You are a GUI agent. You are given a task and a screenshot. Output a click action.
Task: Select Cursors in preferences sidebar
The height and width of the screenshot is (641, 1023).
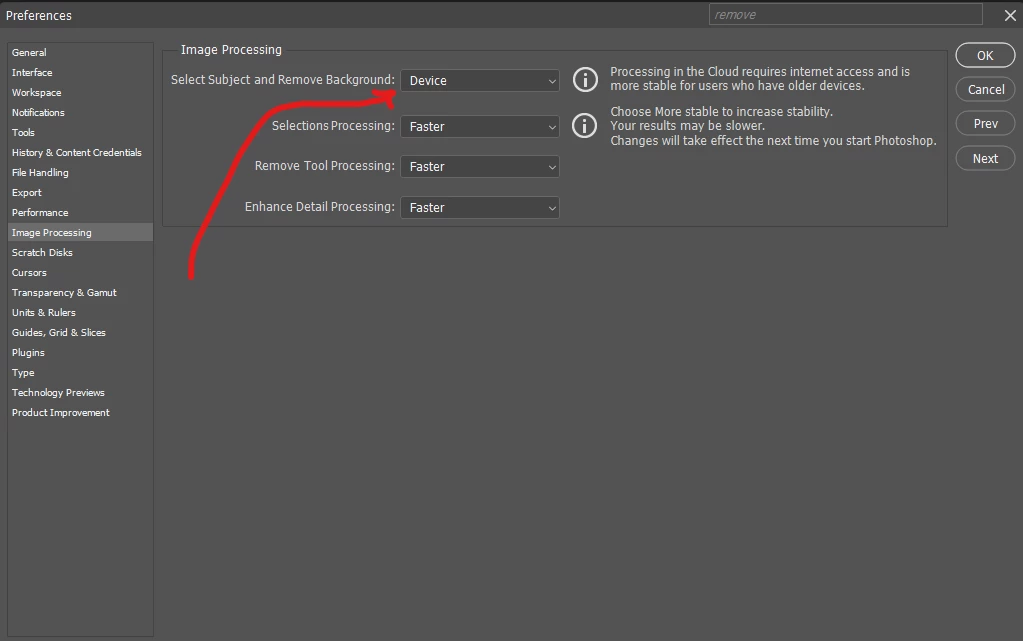tap(80, 273)
